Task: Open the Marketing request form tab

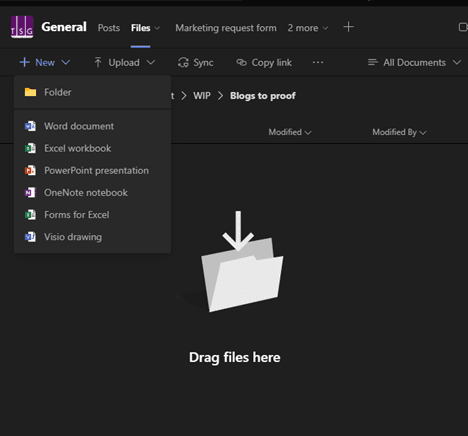Action: click(226, 28)
